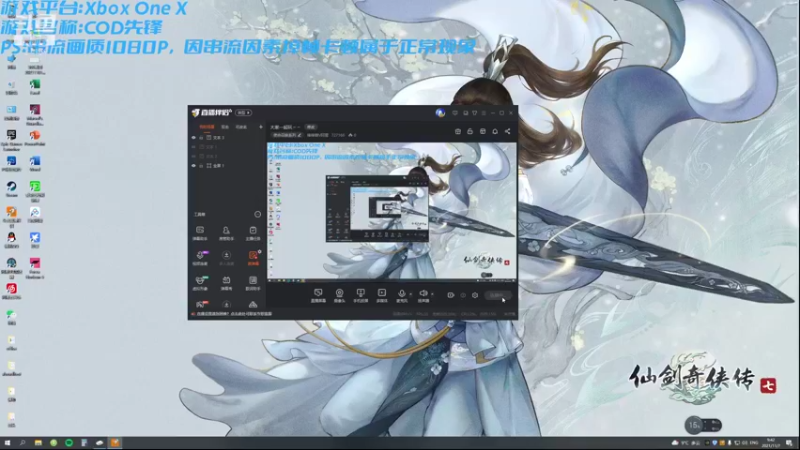The image size is (800, 450).
Task: Mute the speaker from the bottom toolbar
Action: click(423, 295)
